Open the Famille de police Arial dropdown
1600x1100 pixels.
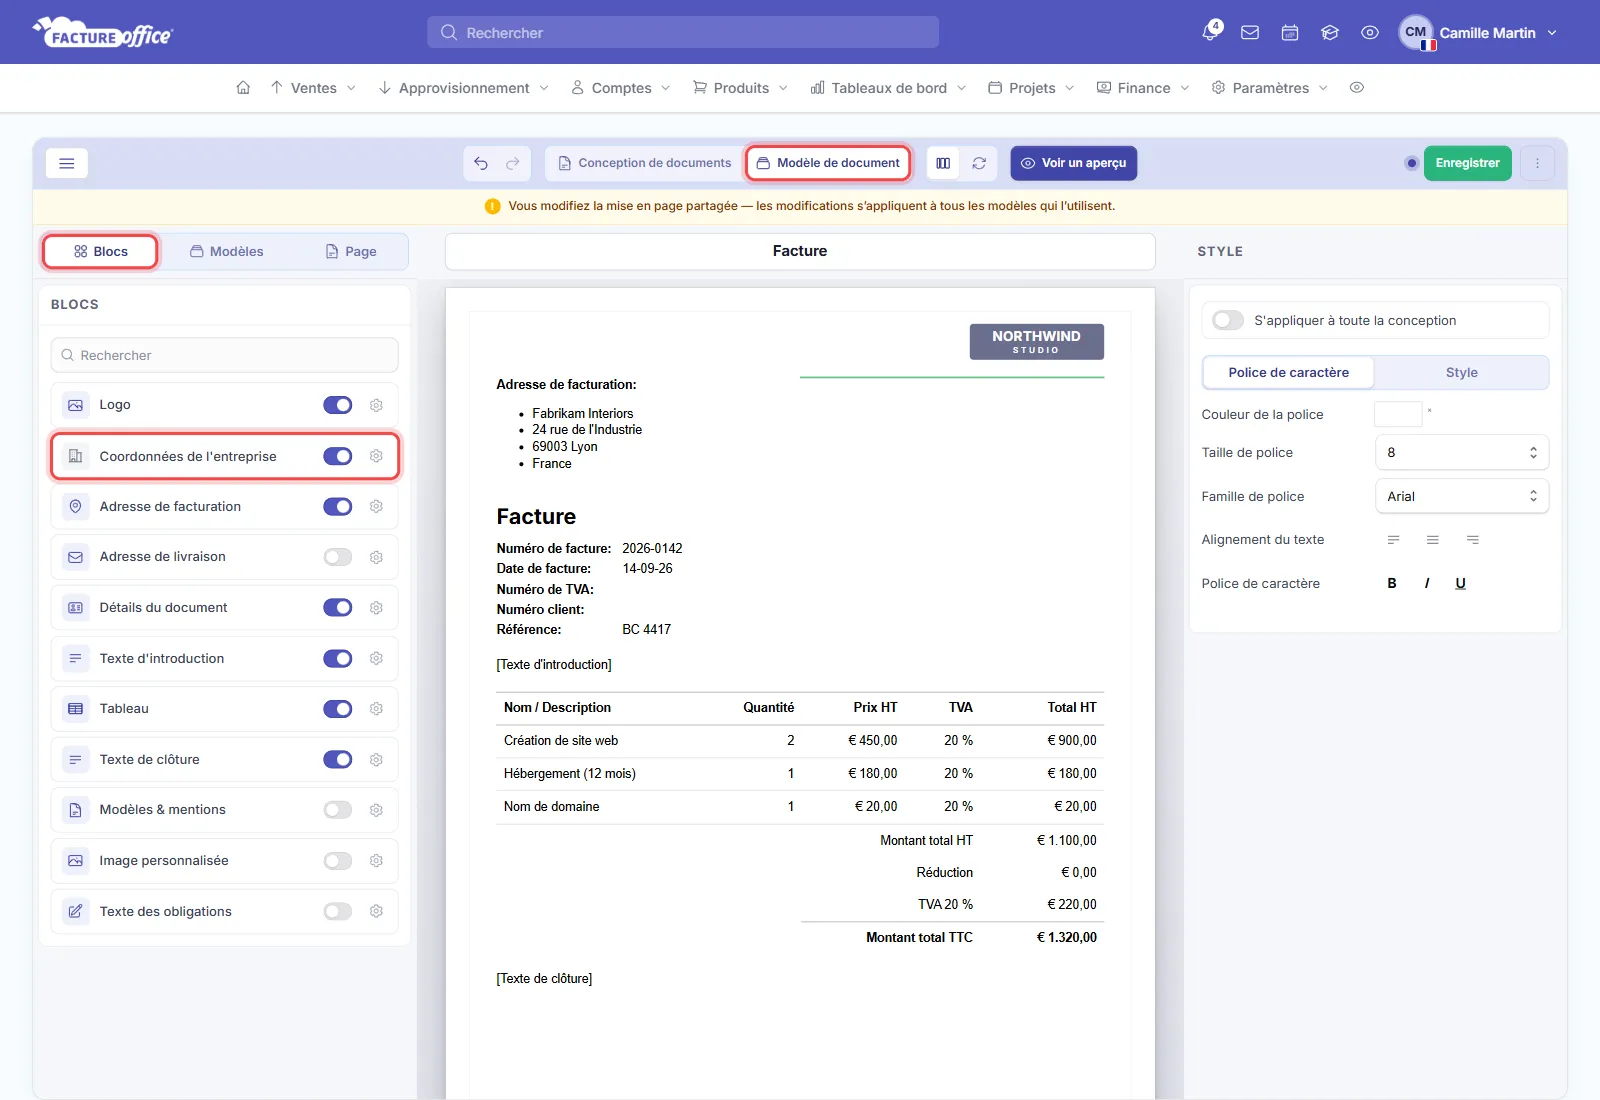[1462, 496]
